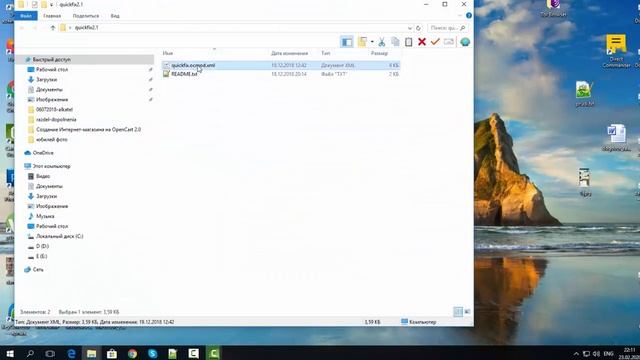Screen dimensions: 640x360
Task: Open the green Camtasia taskbar icon
Action: pyautogui.click(x=213, y=353)
